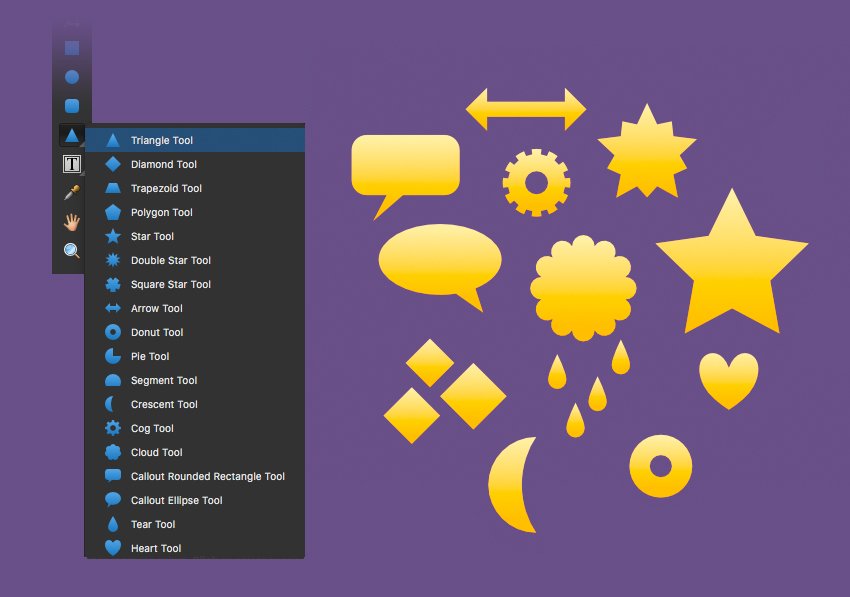Select the Rectangle tool in the toolbar
Screen dimensions: 850x597
[72, 48]
